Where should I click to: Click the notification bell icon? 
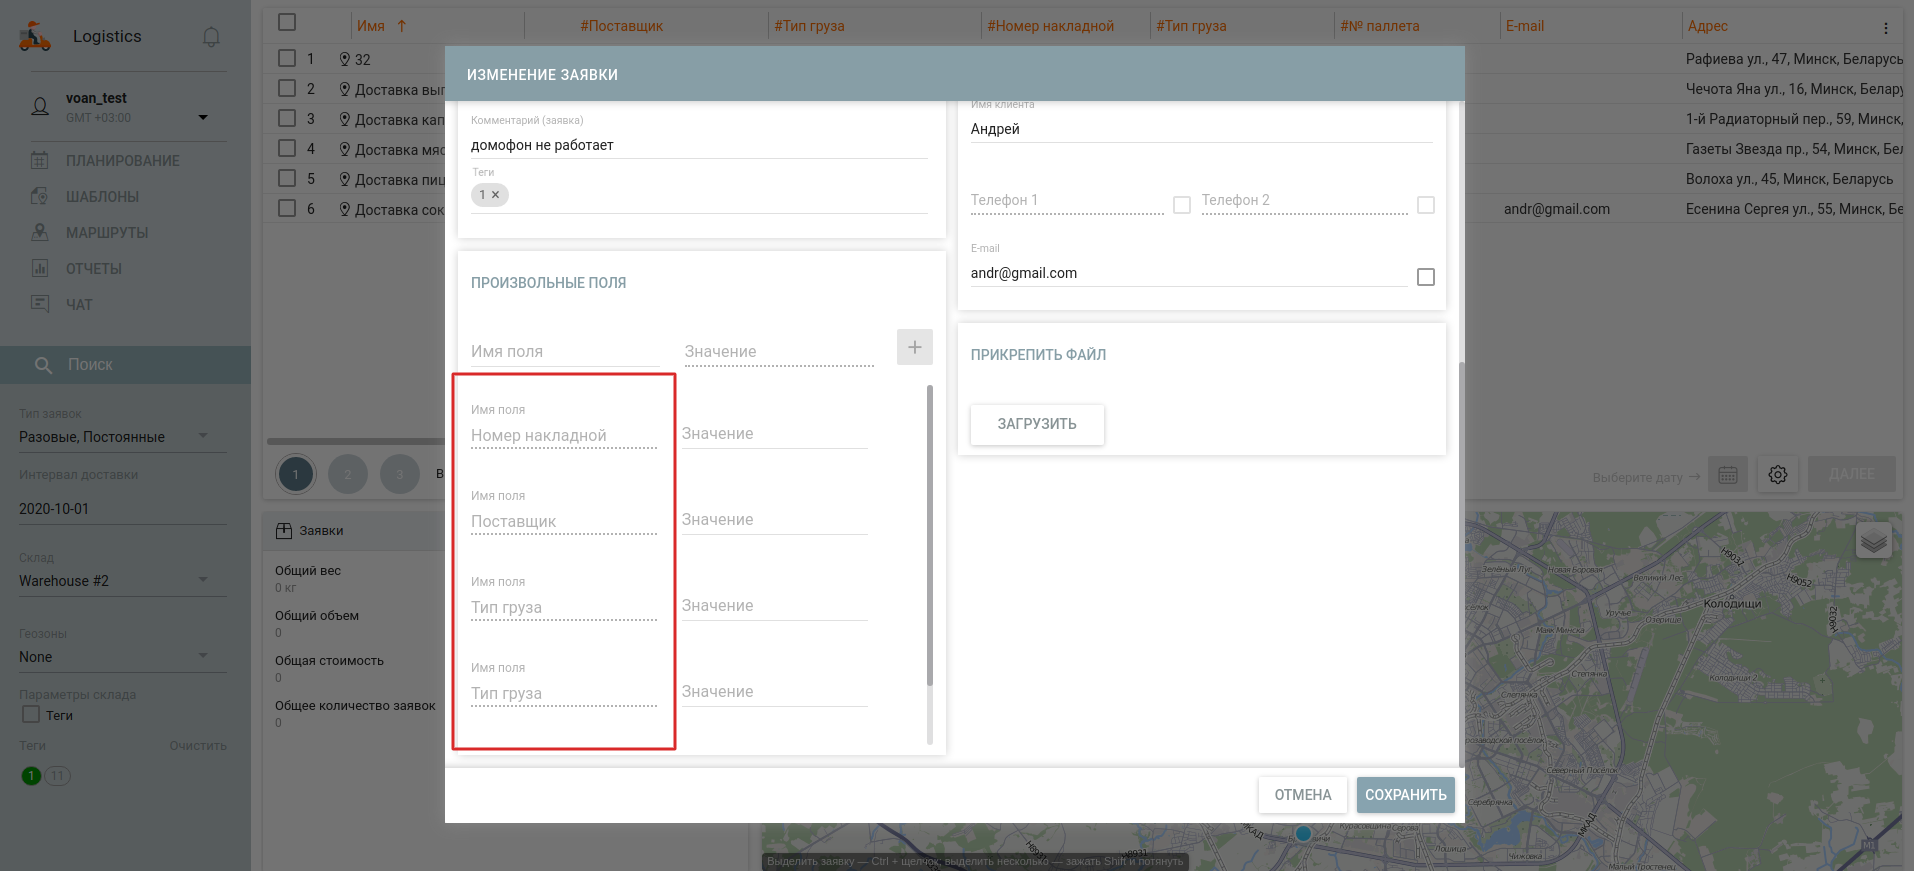(211, 37)
